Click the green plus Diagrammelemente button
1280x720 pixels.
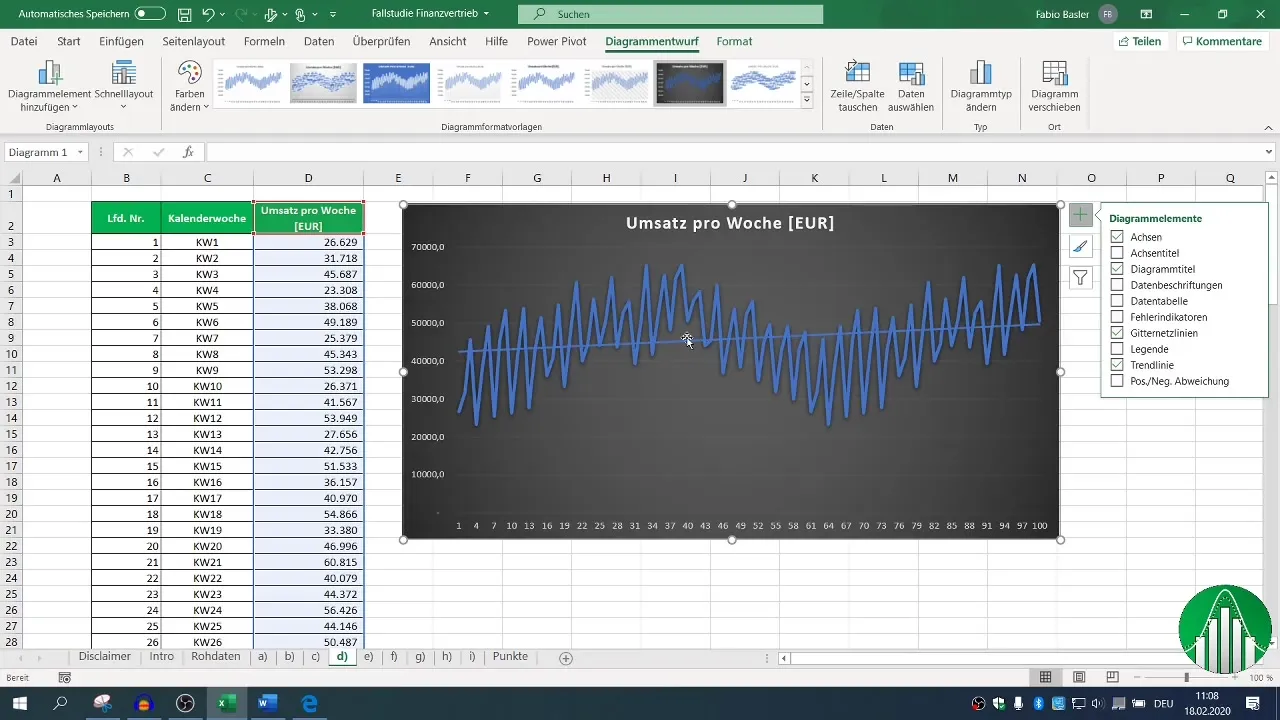point(1080,214)
